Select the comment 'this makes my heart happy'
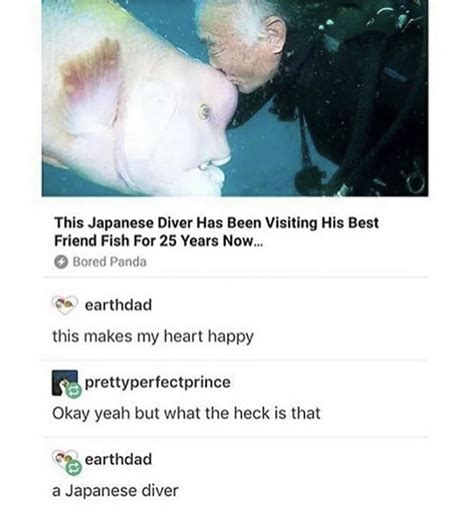The image size is (474, 511). (153, 337)
